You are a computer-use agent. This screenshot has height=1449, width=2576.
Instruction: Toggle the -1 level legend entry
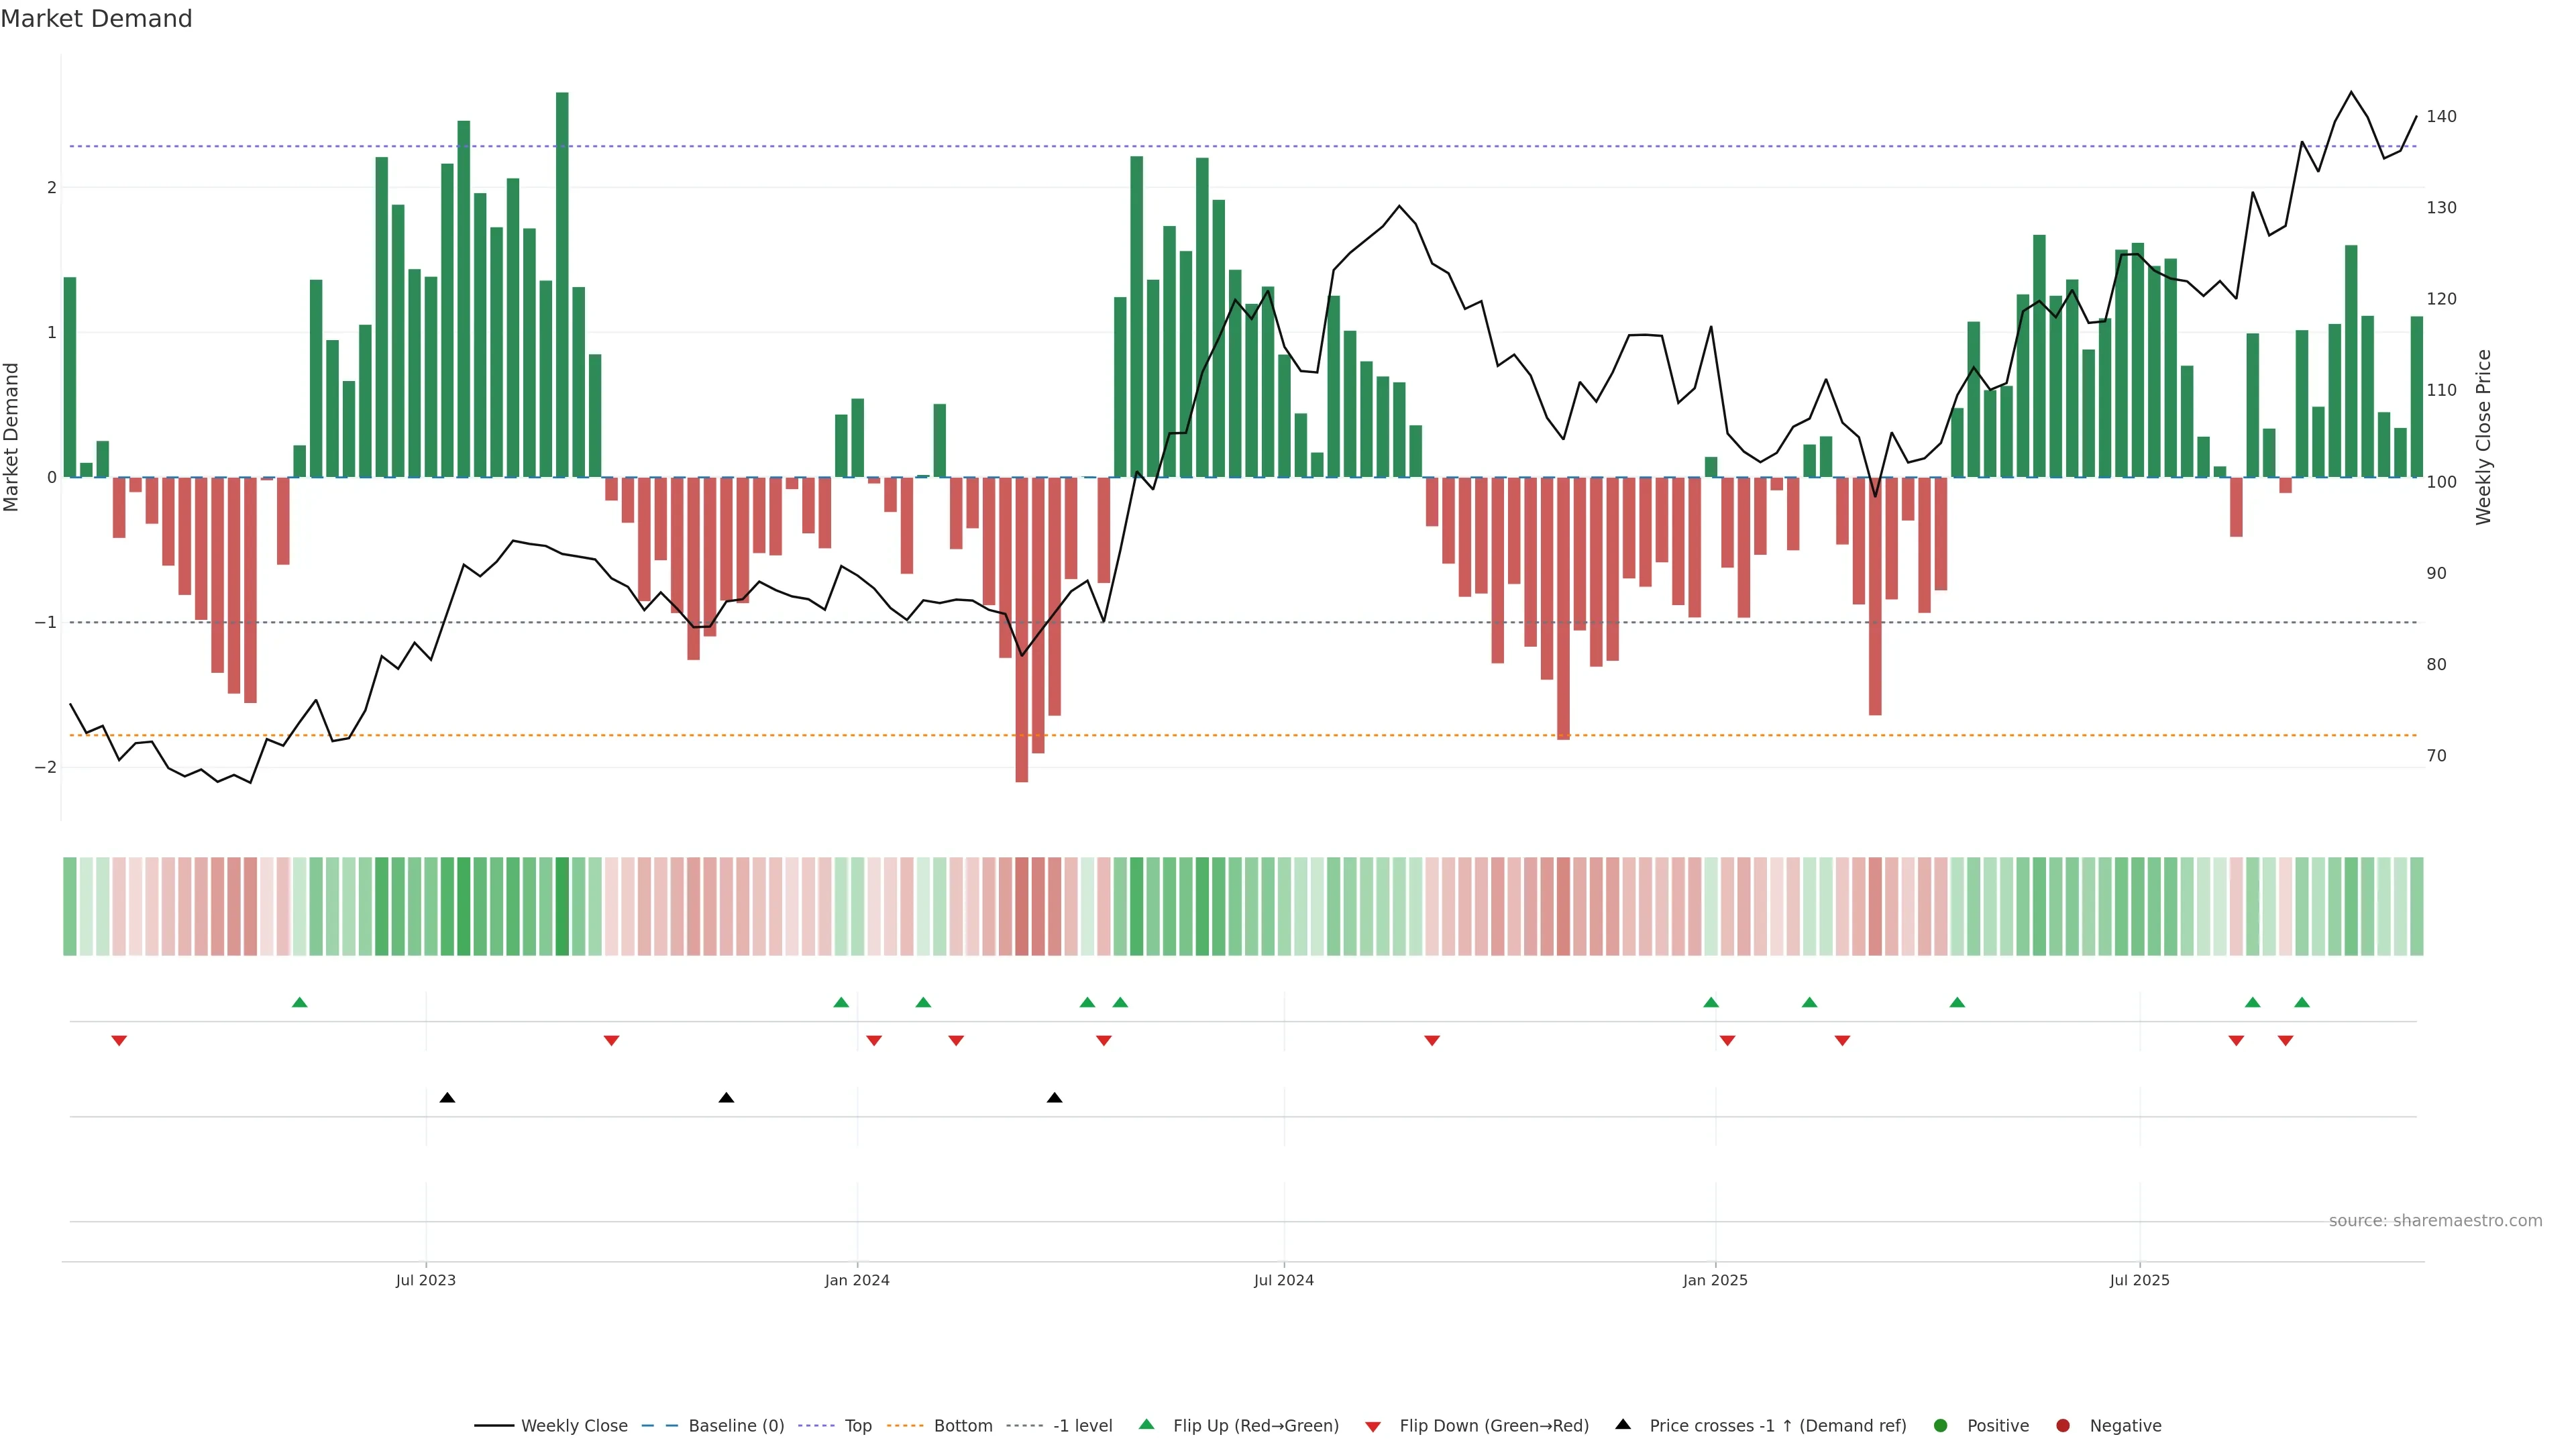(1082, 1425)
